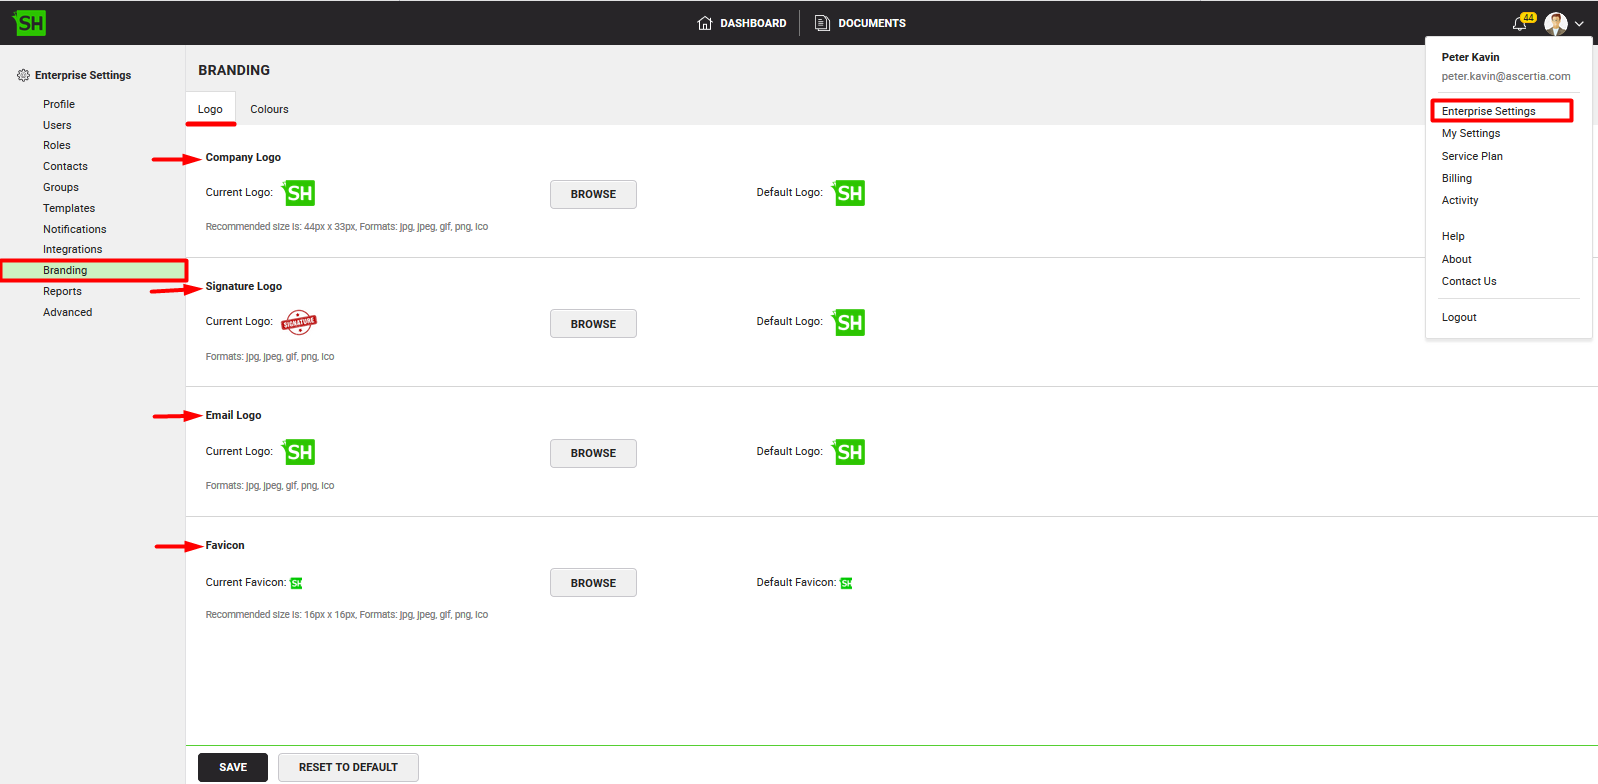The height and width of the screenshot is (784, 1598).
Task: Open the notifications bell icon
Action: tap(1520, 24)
